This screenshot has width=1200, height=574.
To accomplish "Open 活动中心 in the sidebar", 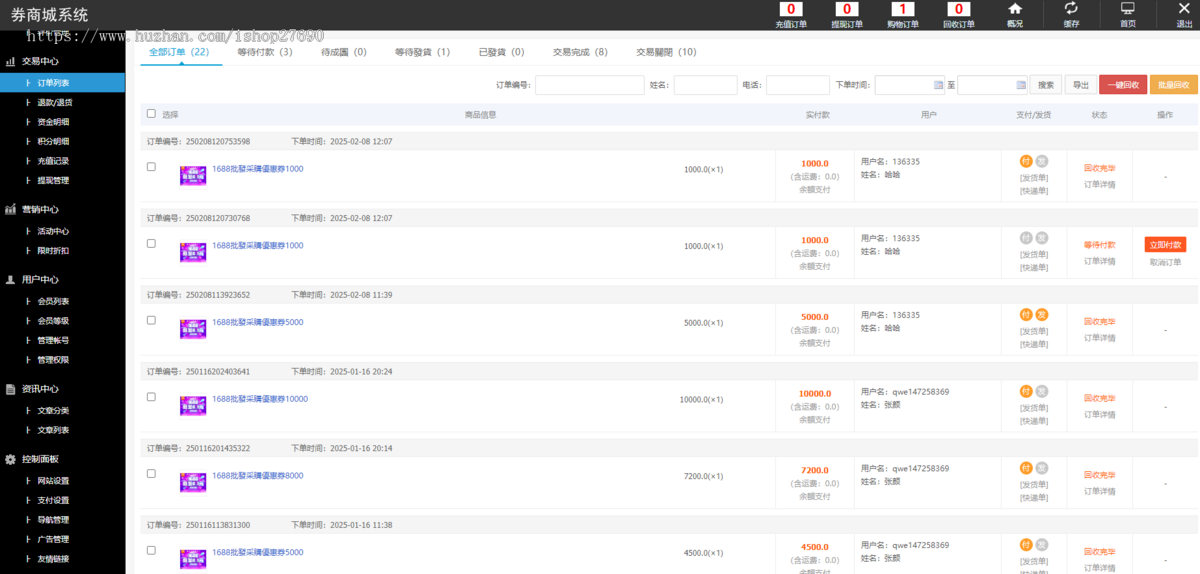I will coord(54,231).
